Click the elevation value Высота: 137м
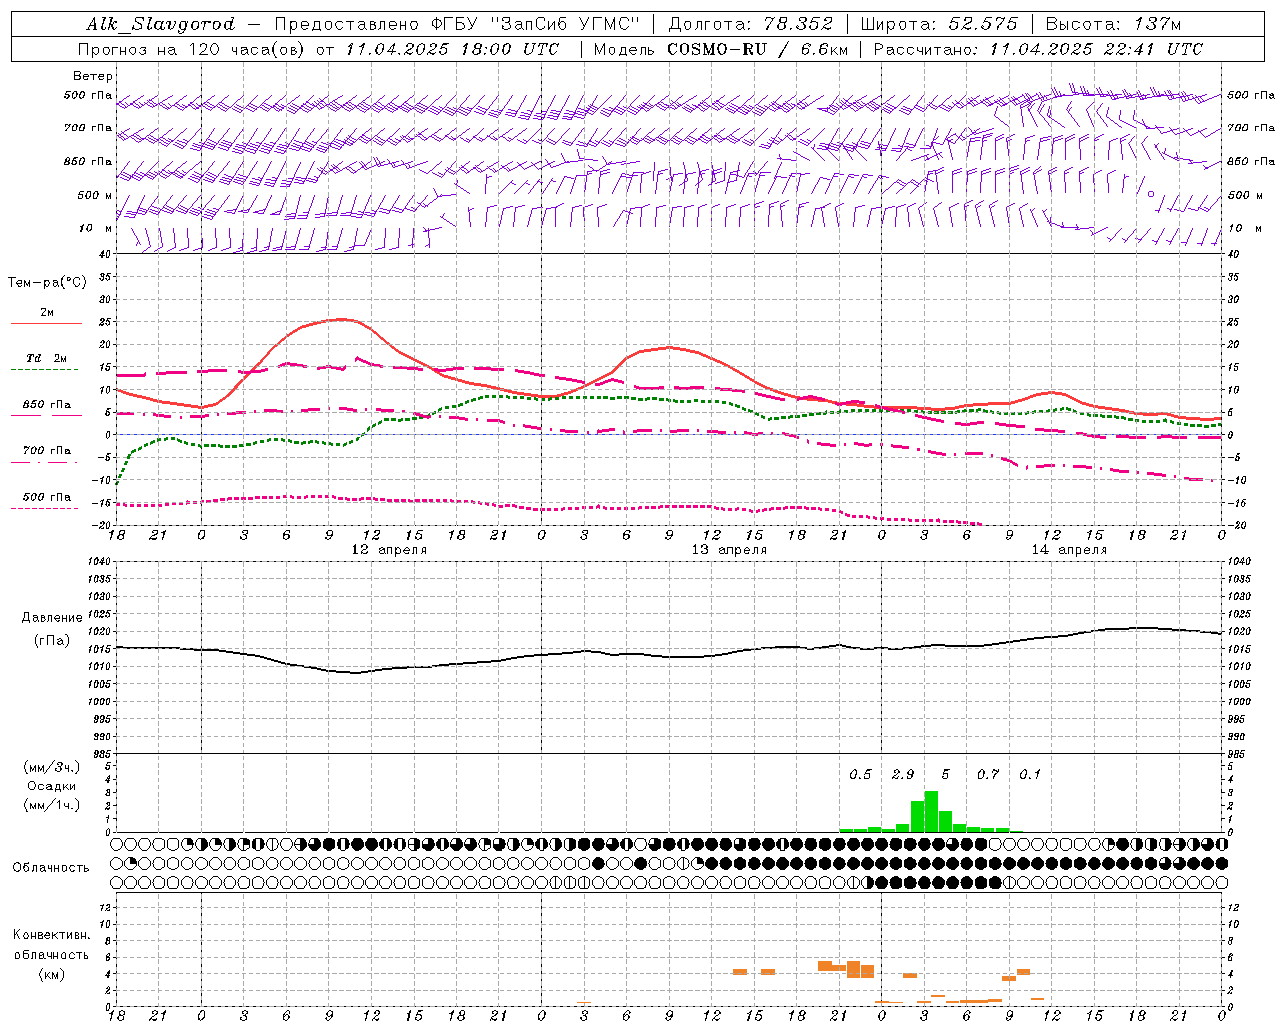Viewport: 1280px width, 1024px height. (1113, 24)
